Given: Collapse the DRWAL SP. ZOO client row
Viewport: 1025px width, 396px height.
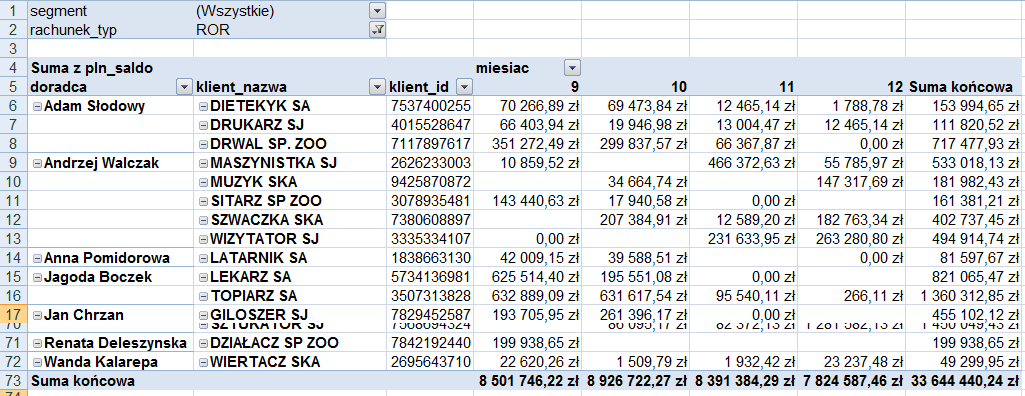Looking at the screenshot, I should pos(203,144).
